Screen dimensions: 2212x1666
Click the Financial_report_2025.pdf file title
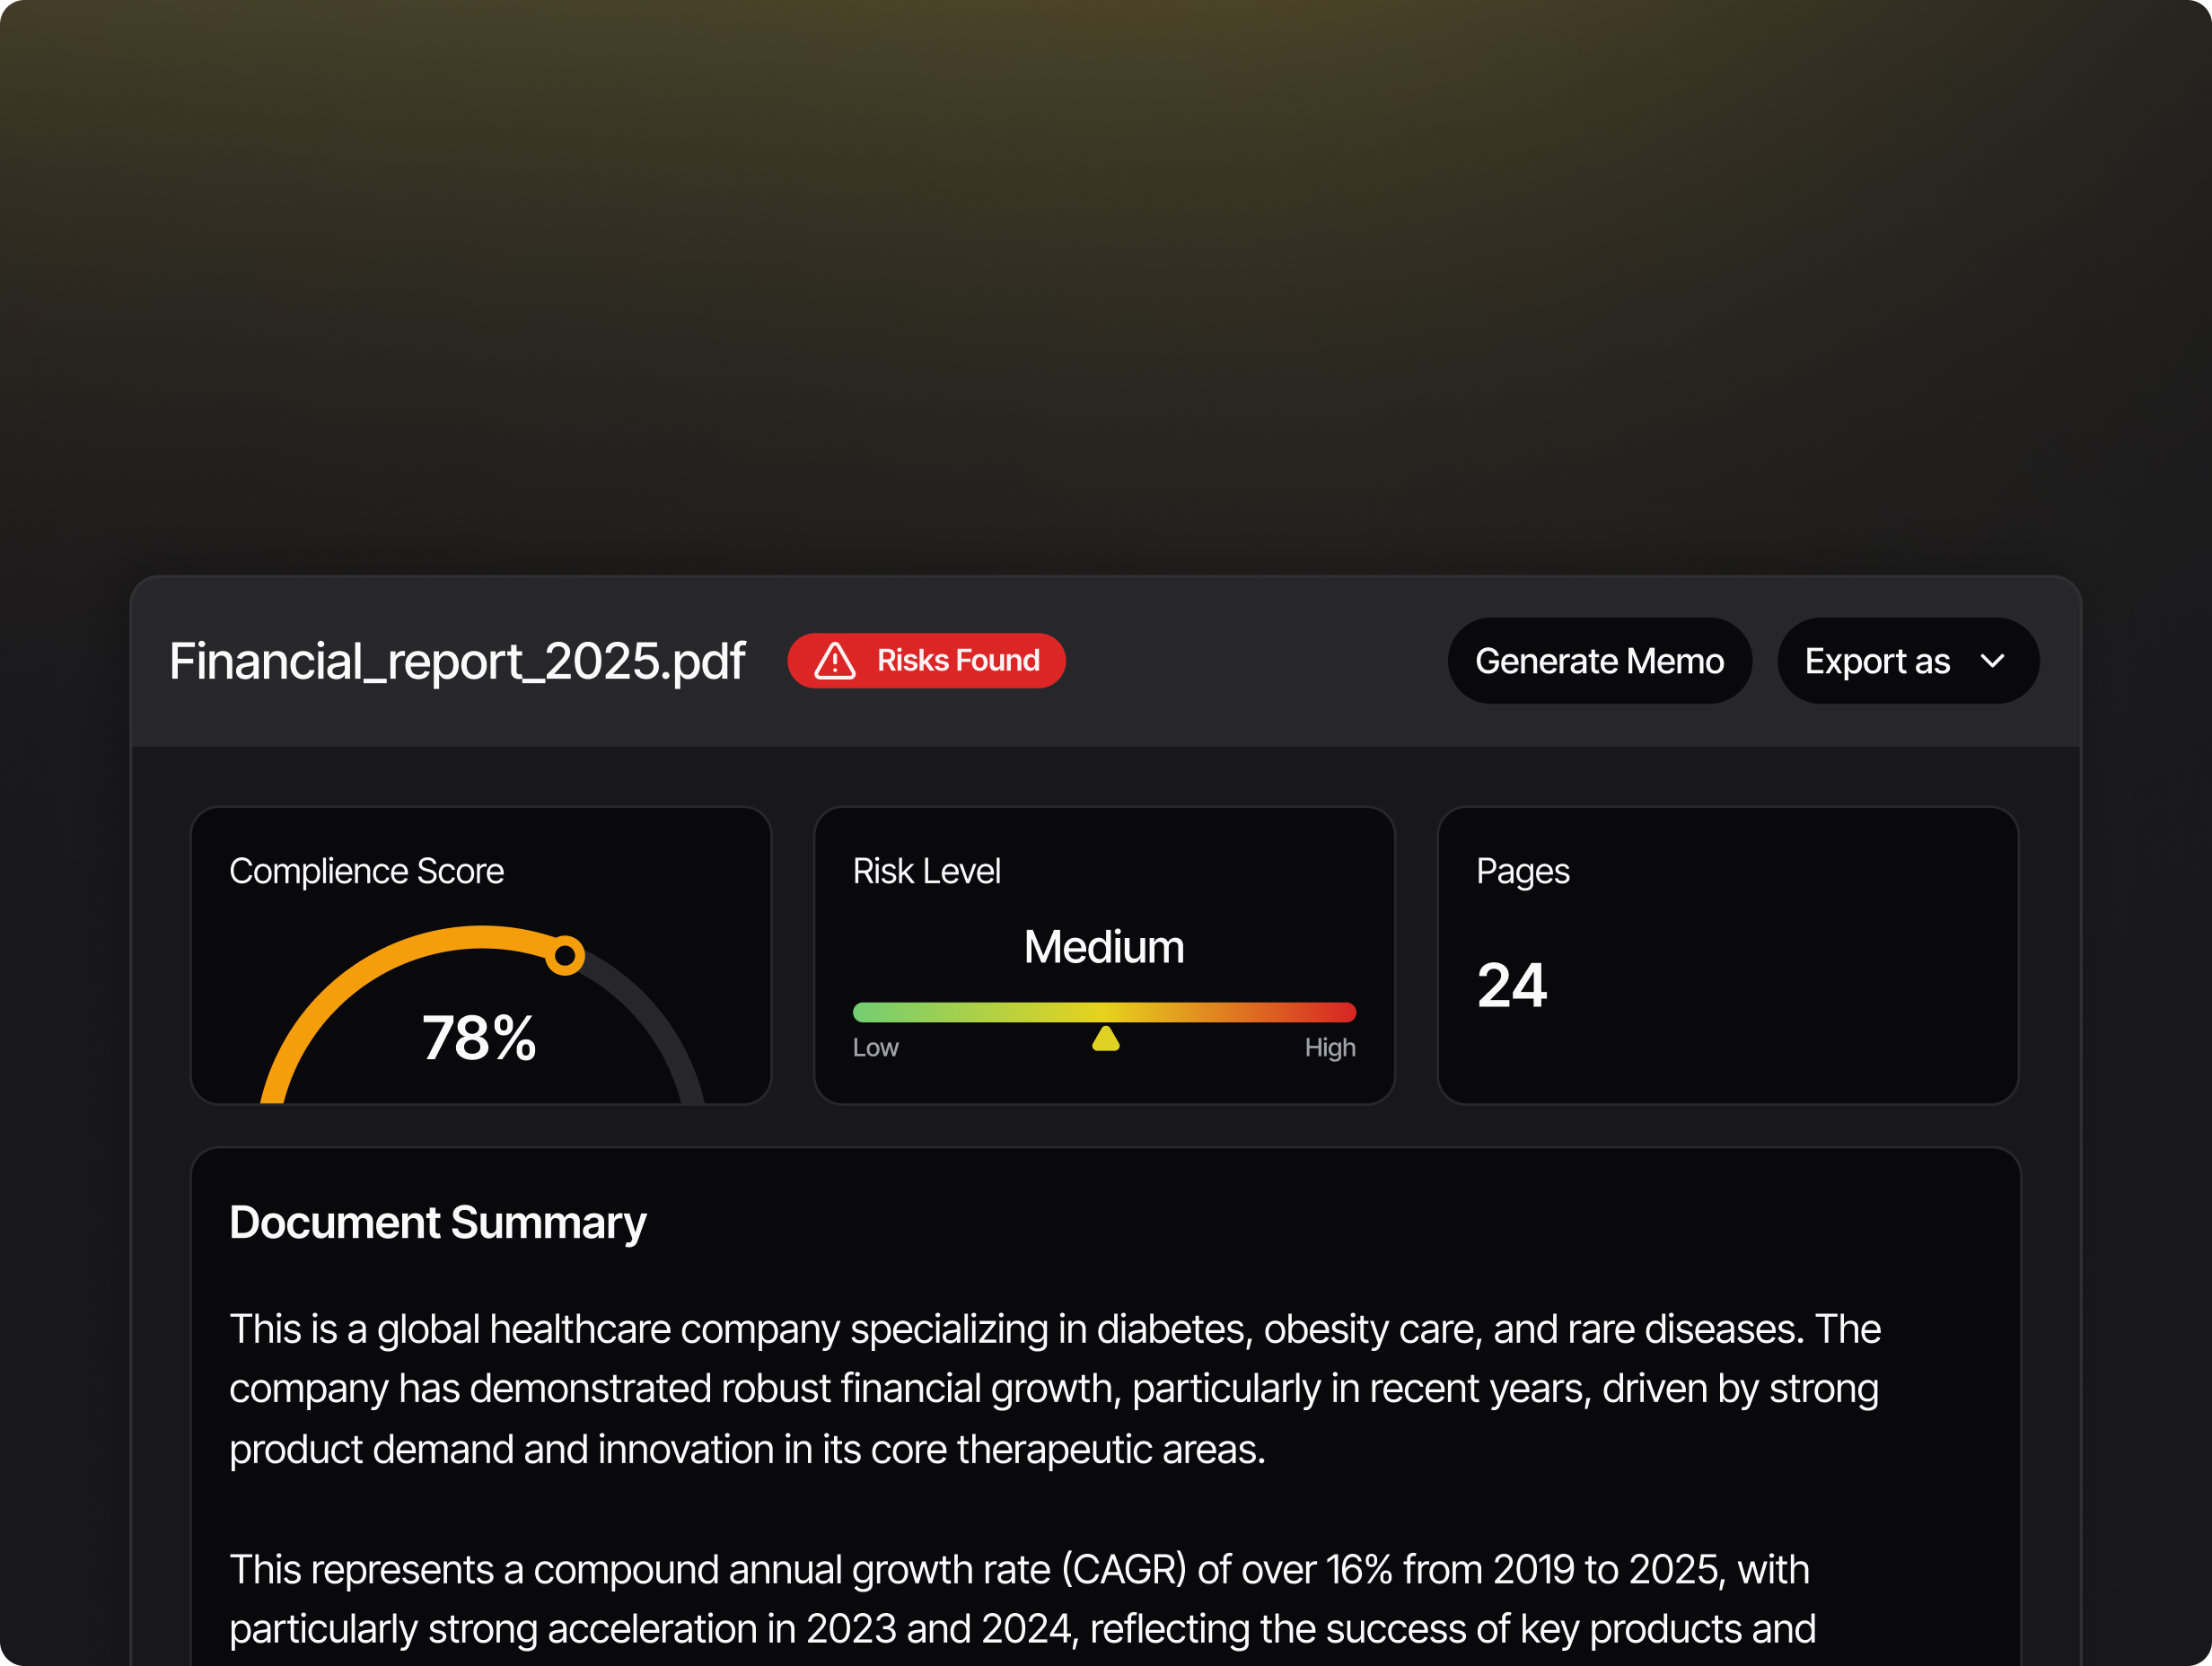[x=457, y=661]
